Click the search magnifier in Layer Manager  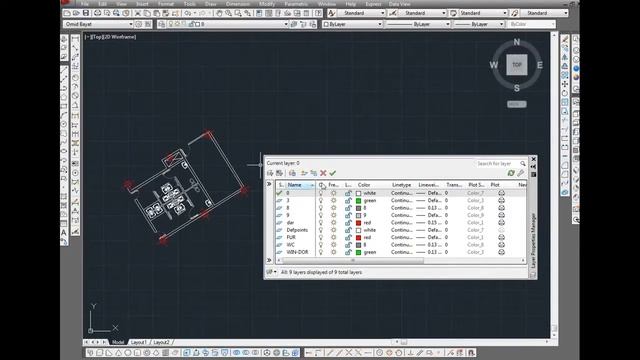(522, 164)
